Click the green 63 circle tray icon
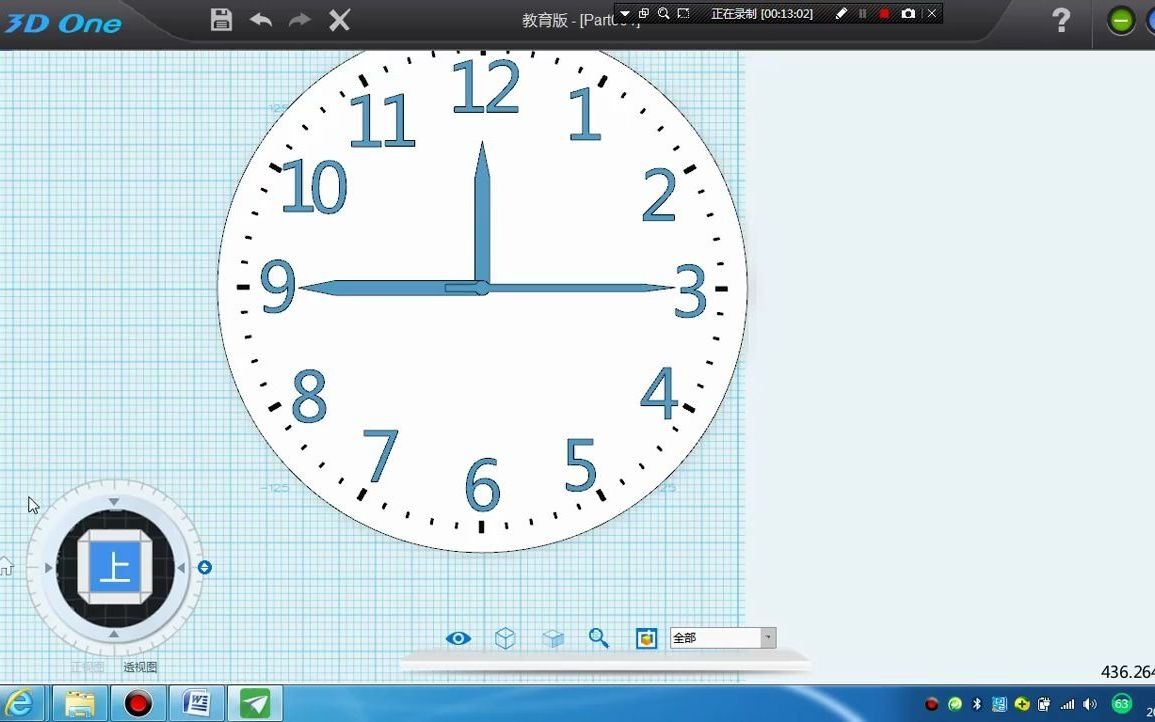1155x722 pixels. point(1121,704)
